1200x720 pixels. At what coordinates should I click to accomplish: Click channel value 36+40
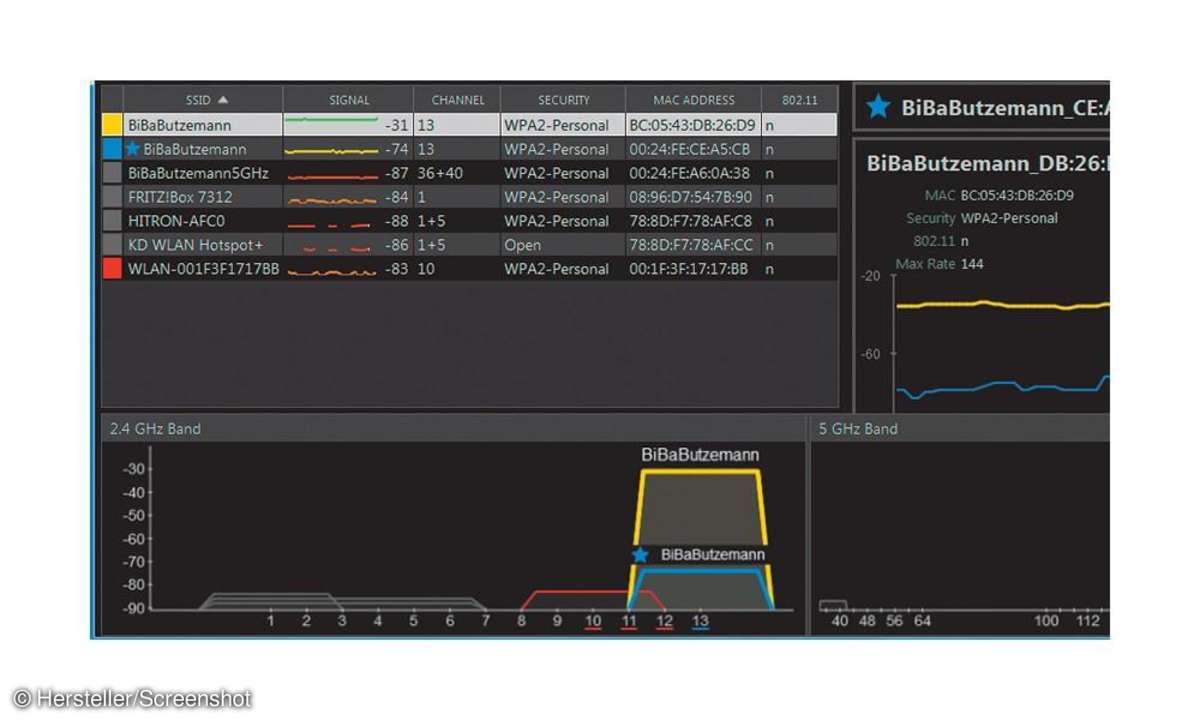click(x=441, y=173)
